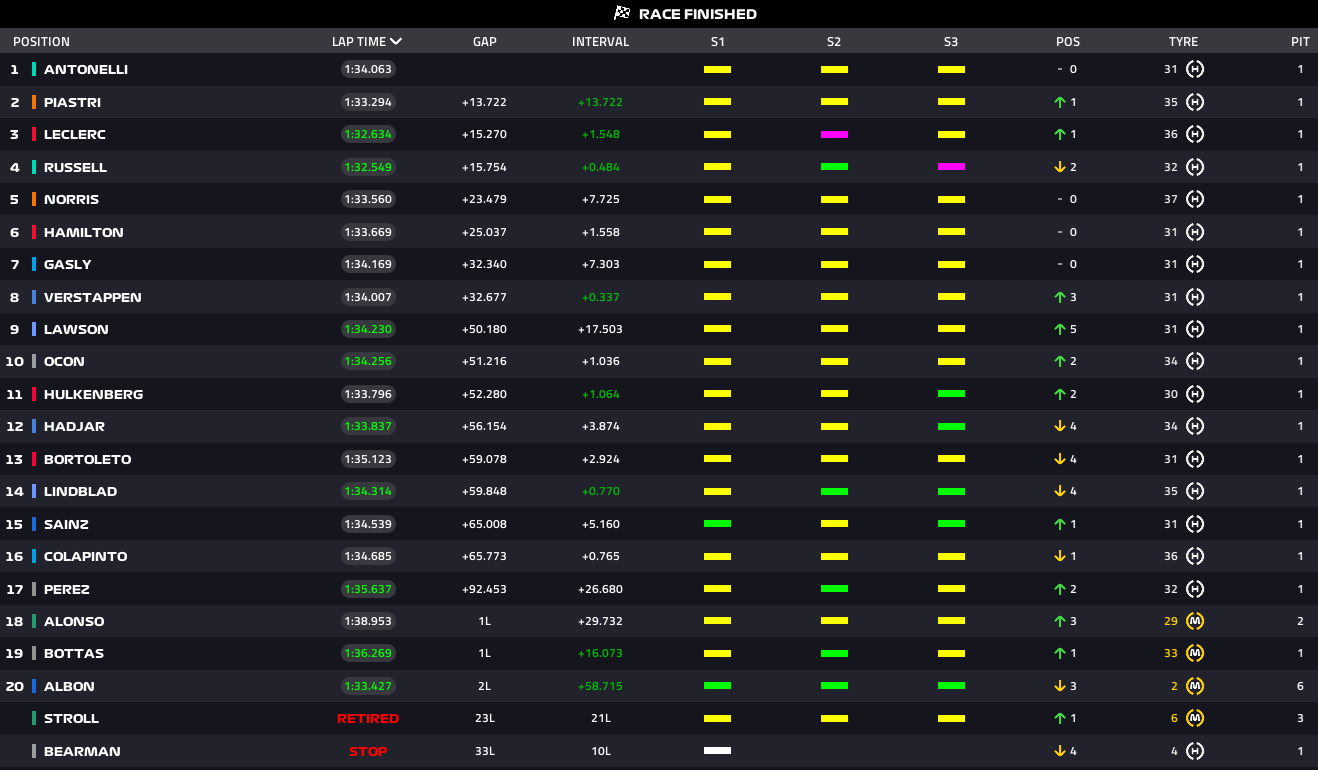The height and width of the screenshot is (770, 1318).
Task: Select driver name COLAPINTO
Action: pyautogui.click(x=86, y=556)
